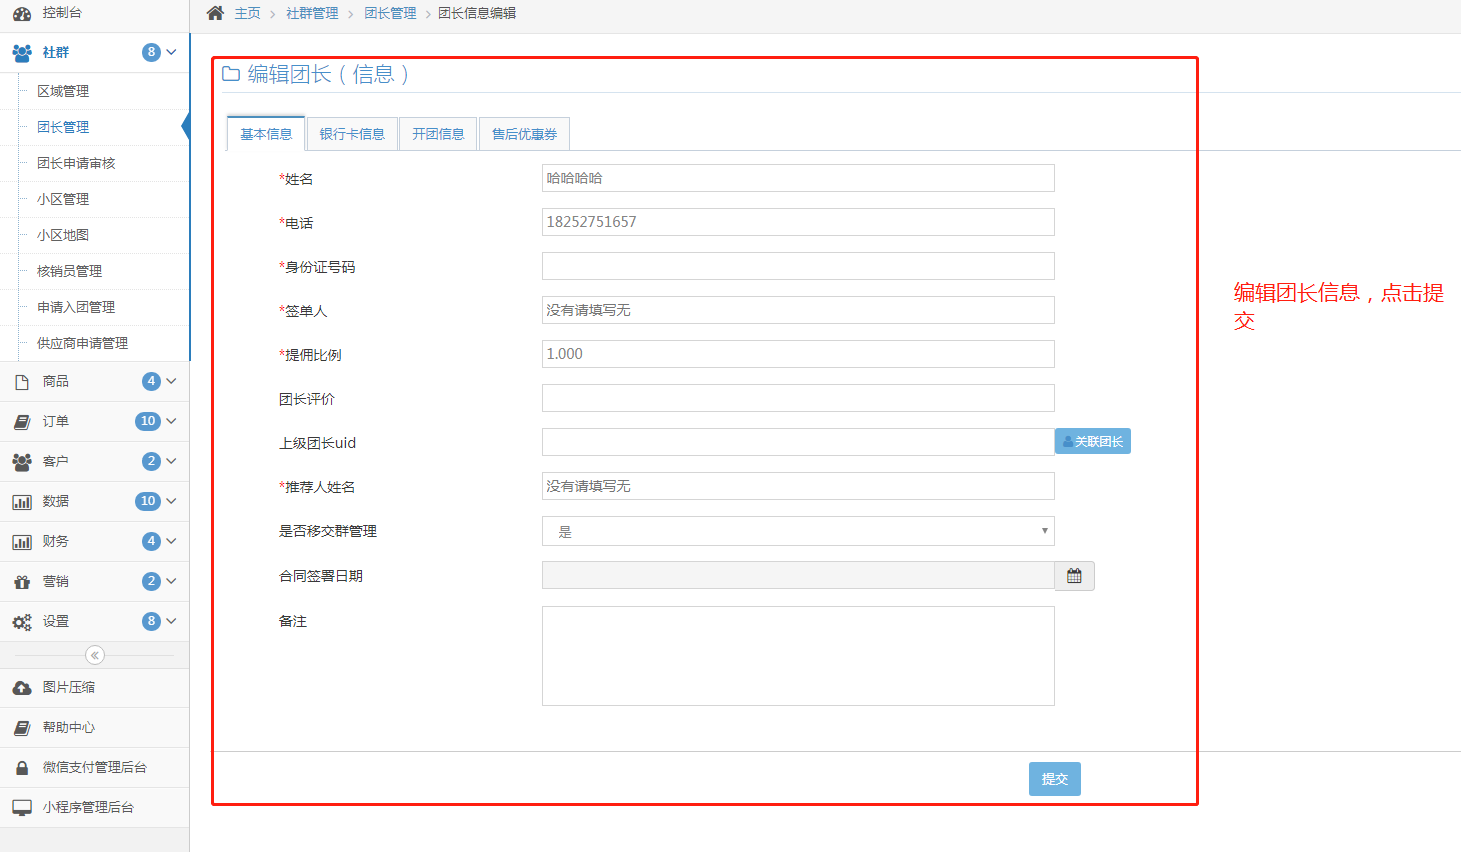Collapse the sidebar with double-arrow icon
Image resolution: width=1461 pixels, height=852 pixels.
(x=95, y=655)
